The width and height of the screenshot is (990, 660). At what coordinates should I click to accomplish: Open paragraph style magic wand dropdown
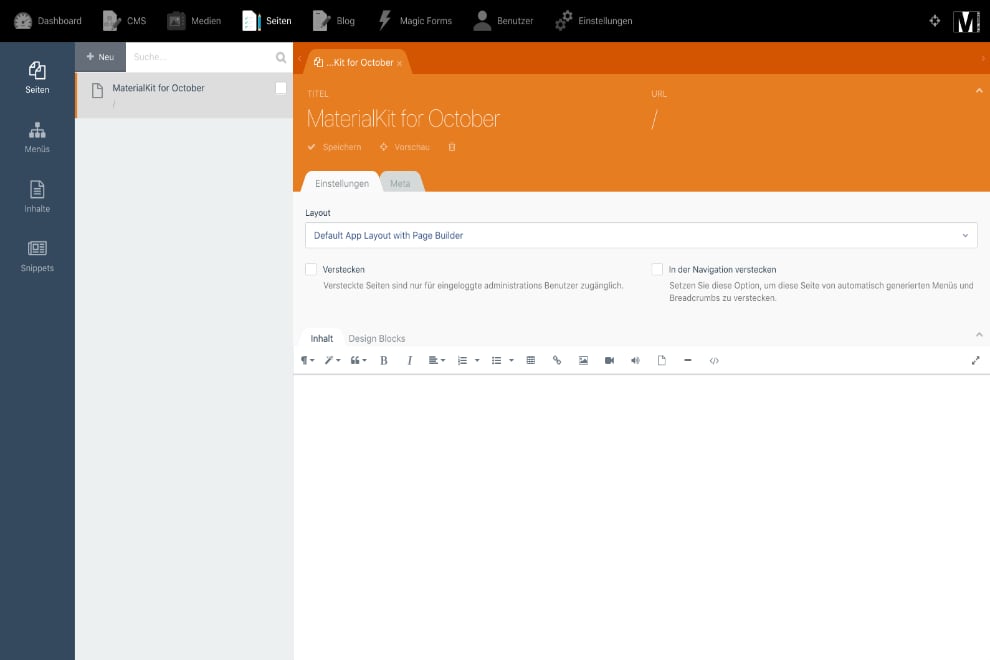332,361
